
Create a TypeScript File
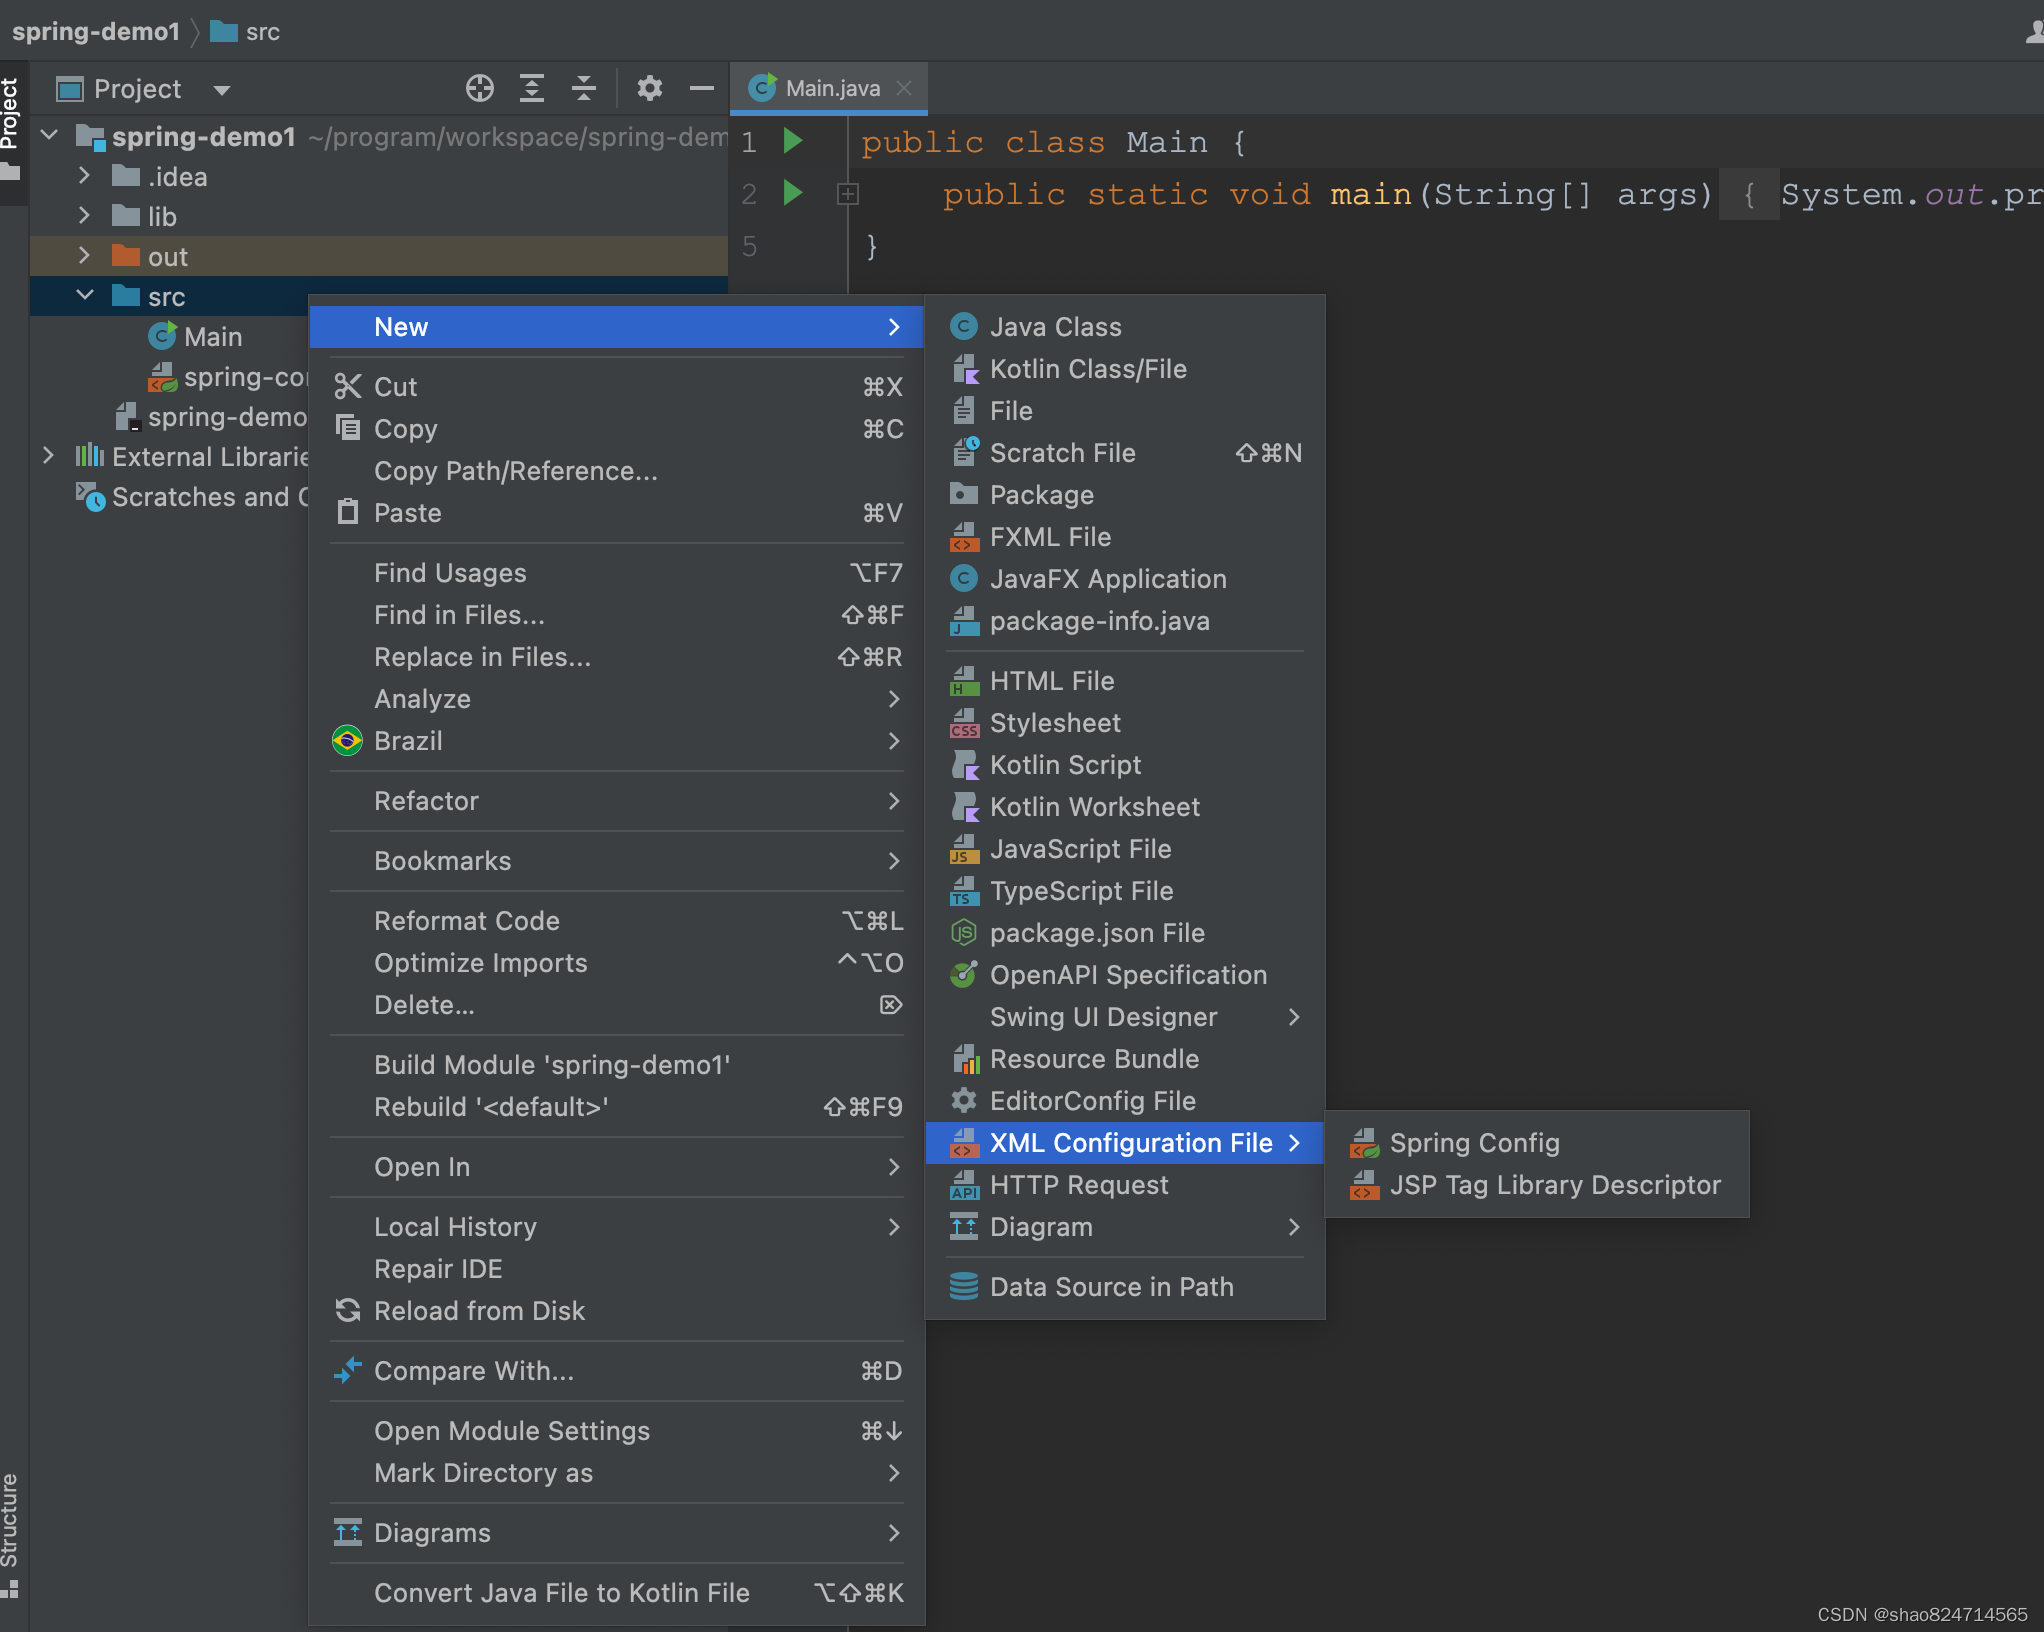pyautogui.click(x=1125, y=891)
